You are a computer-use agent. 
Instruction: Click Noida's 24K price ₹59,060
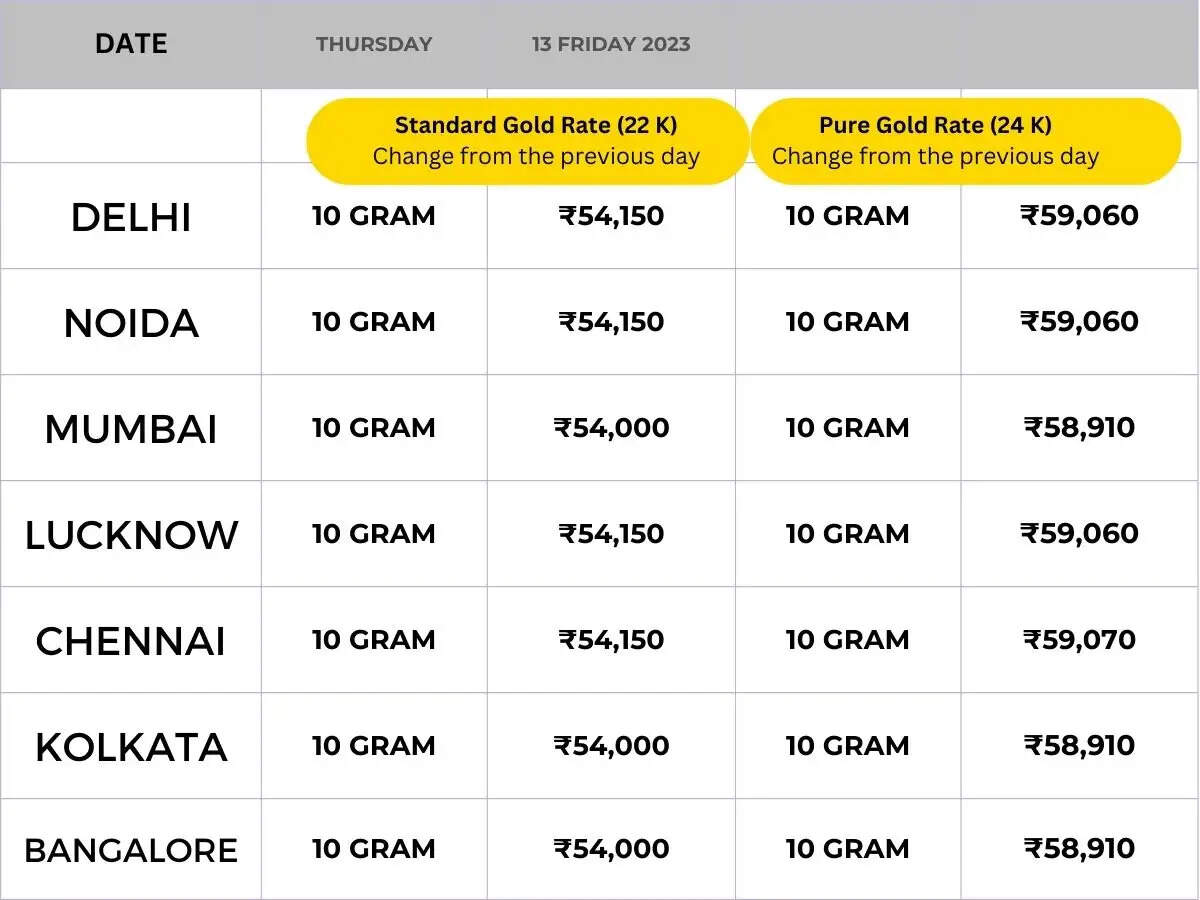point(1079,322)
